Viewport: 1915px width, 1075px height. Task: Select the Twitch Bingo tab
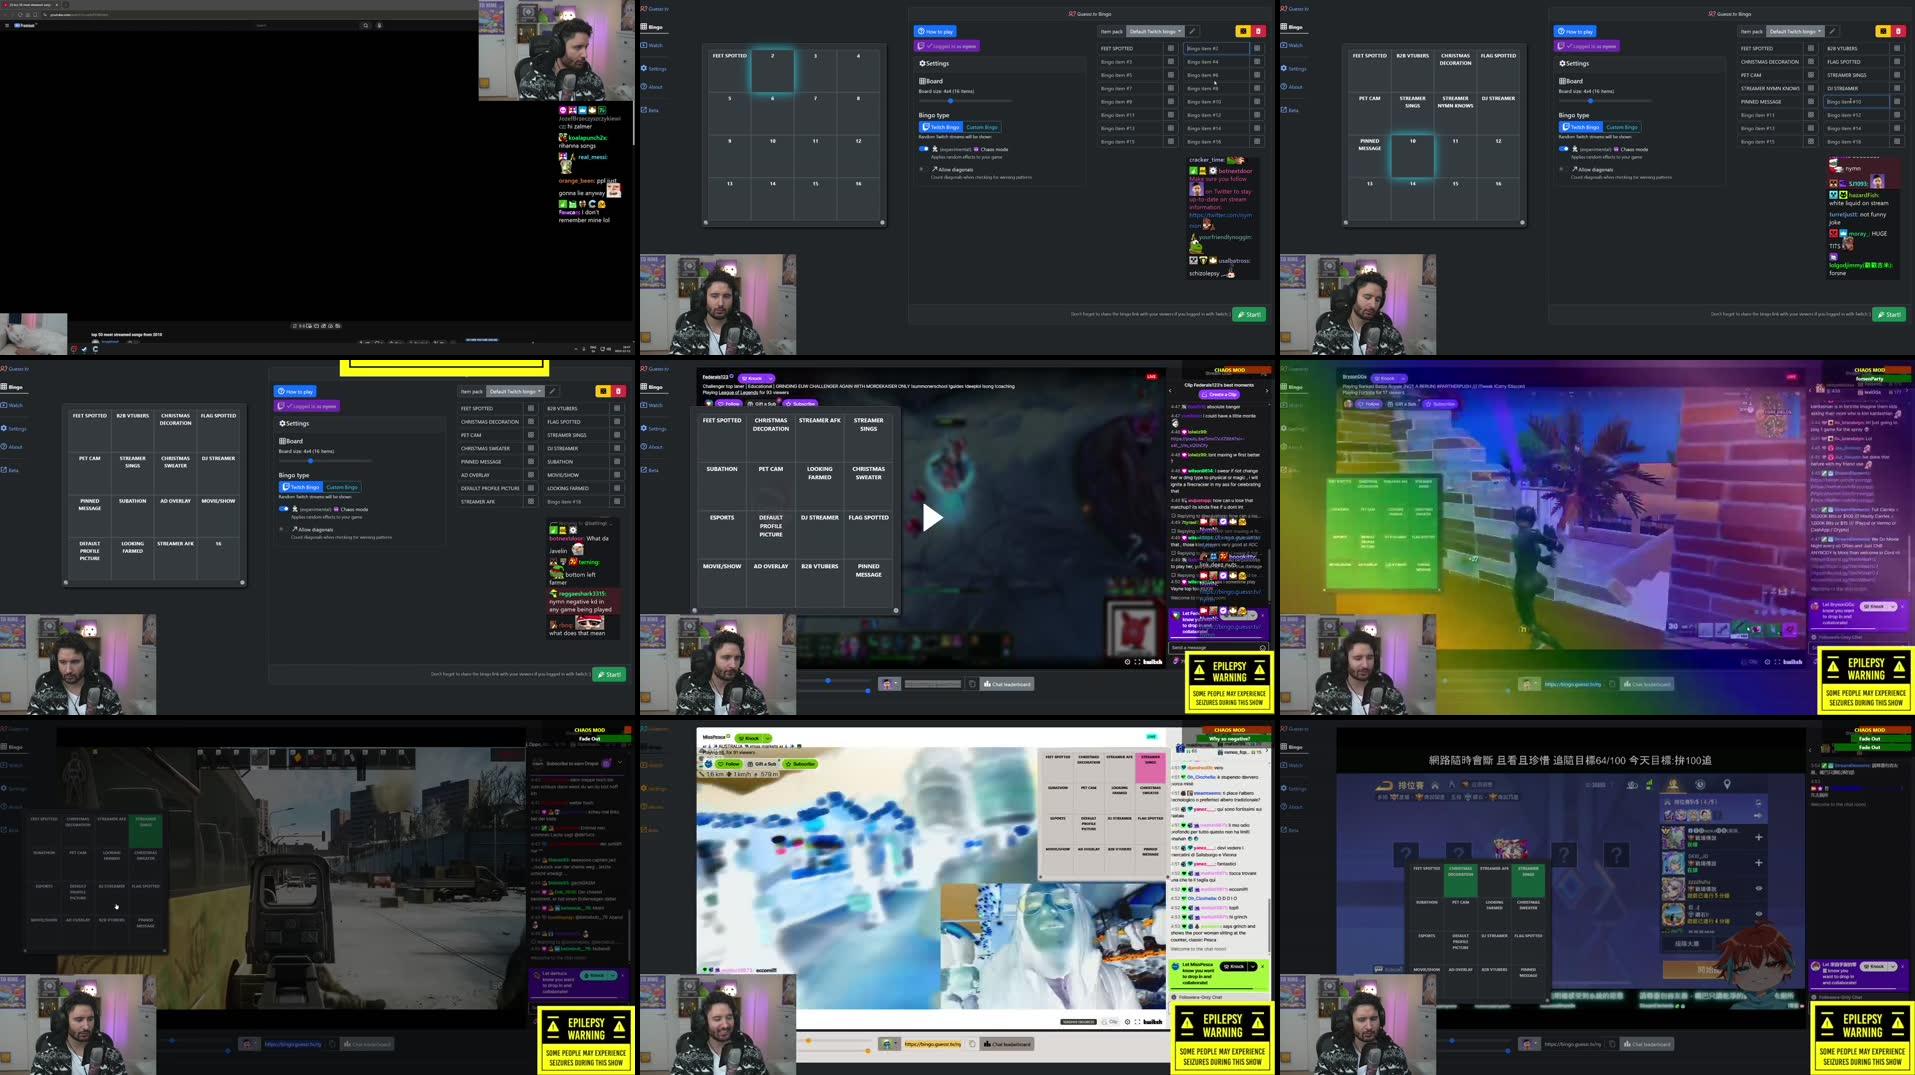(x=943, y=127)
